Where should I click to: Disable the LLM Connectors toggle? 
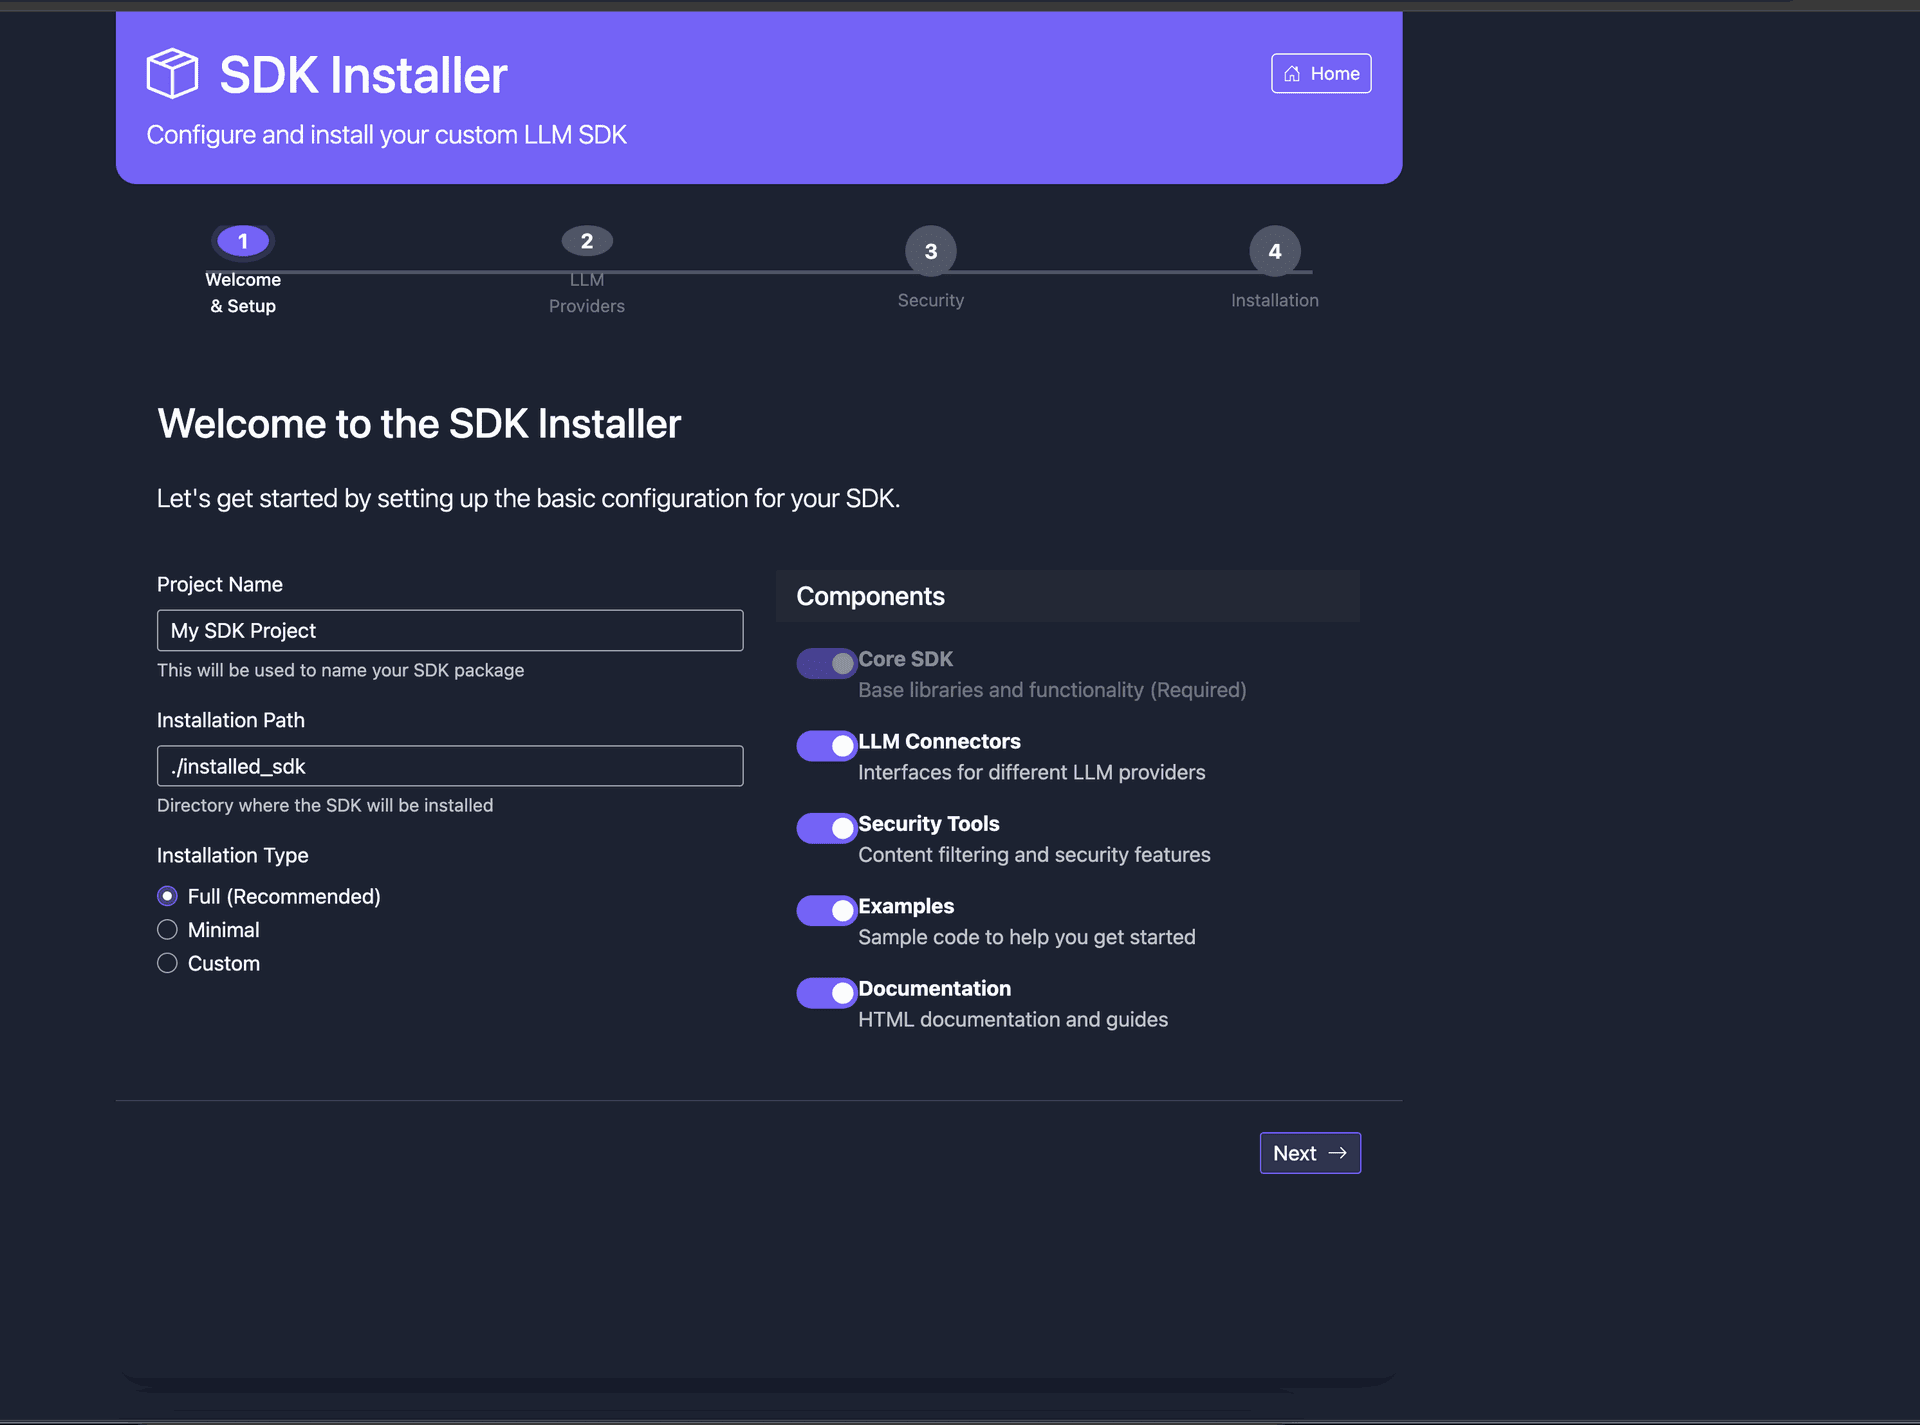point(826,745)
